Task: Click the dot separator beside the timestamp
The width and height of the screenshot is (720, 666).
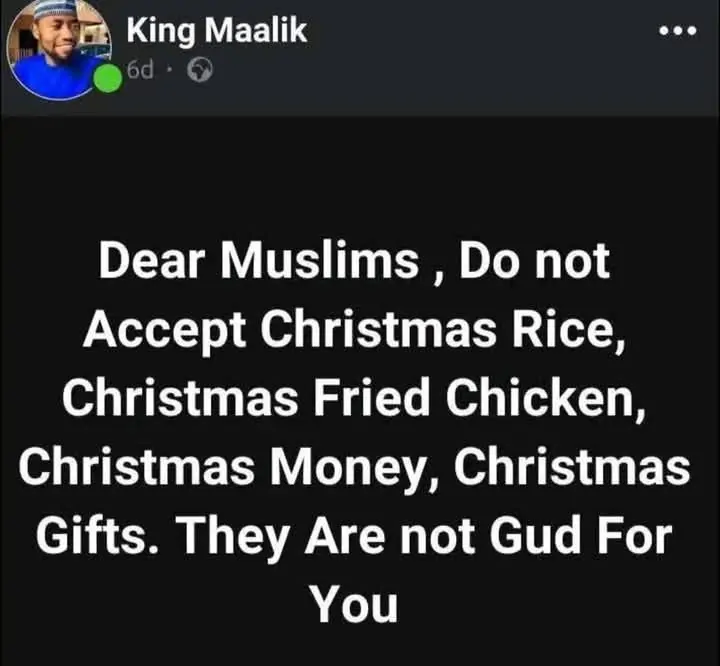Action: (169, 70)
